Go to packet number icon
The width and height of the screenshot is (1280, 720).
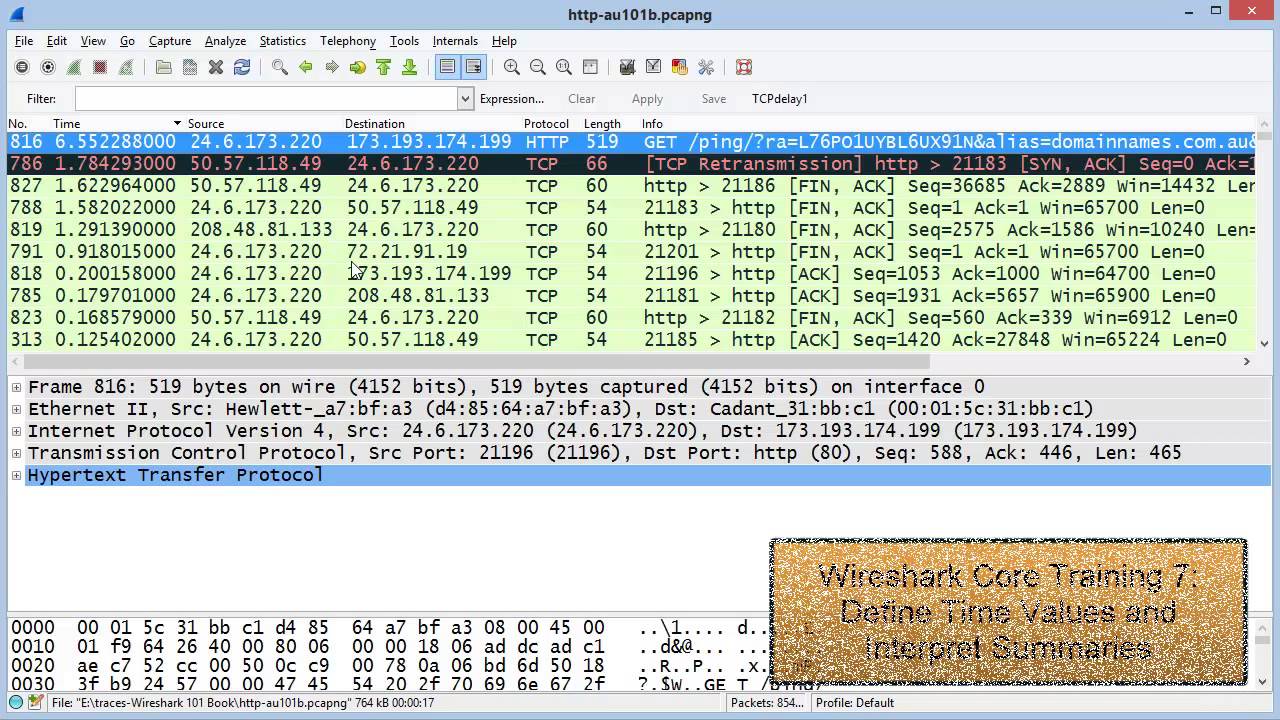coord(358,67)
